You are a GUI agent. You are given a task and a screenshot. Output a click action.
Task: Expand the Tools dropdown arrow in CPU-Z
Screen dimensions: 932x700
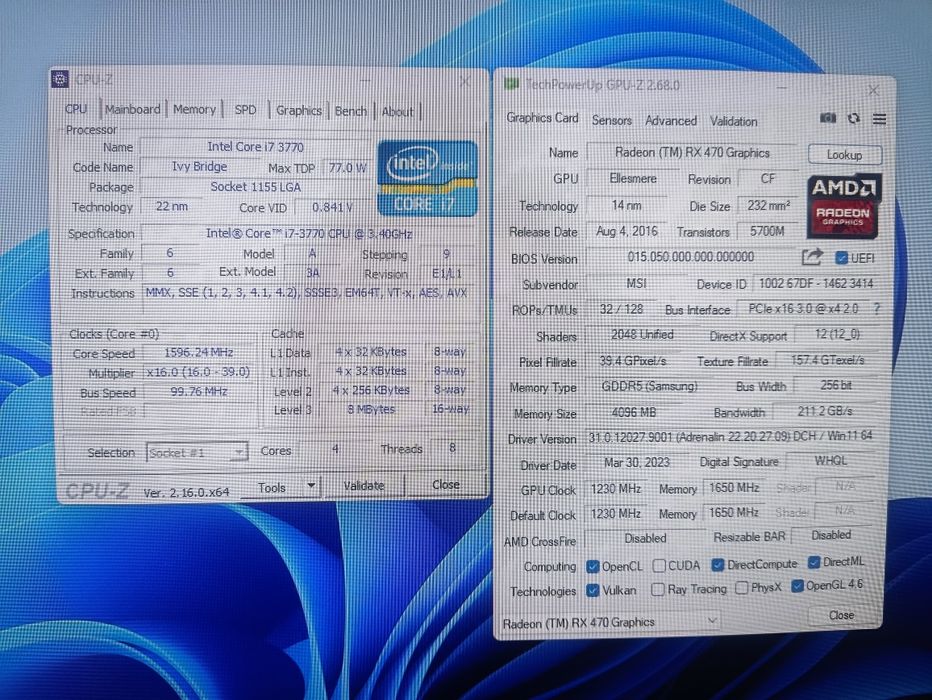[x=311, y=486]
